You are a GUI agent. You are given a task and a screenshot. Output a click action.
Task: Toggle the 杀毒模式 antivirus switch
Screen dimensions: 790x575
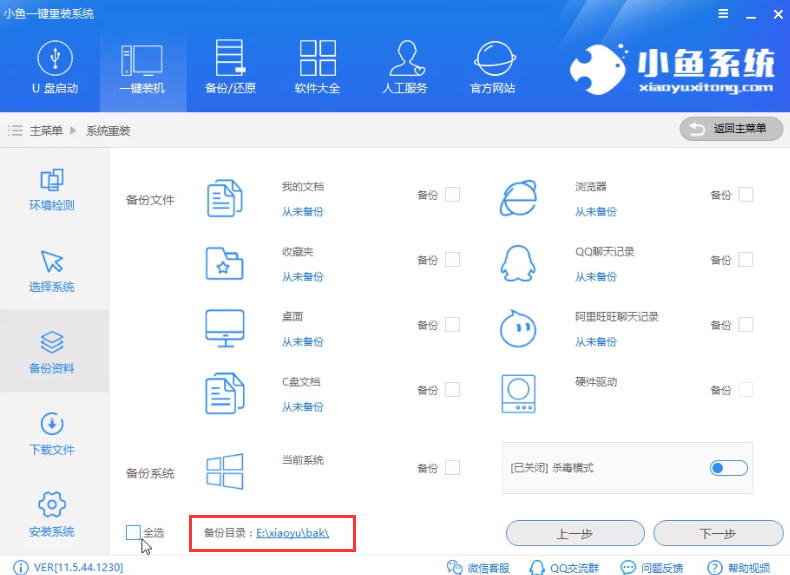[729, 468]
